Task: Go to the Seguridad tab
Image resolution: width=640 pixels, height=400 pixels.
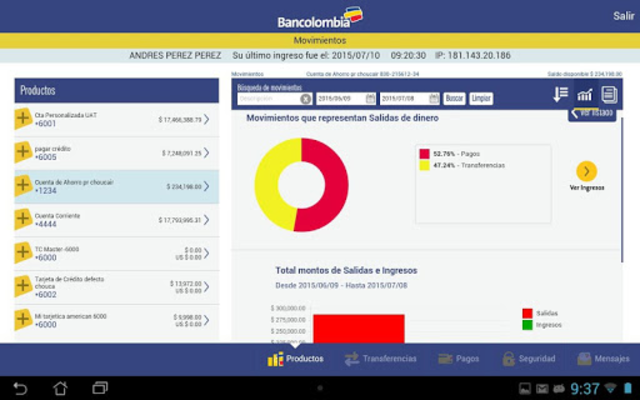Action: click(x=529, y=358)
